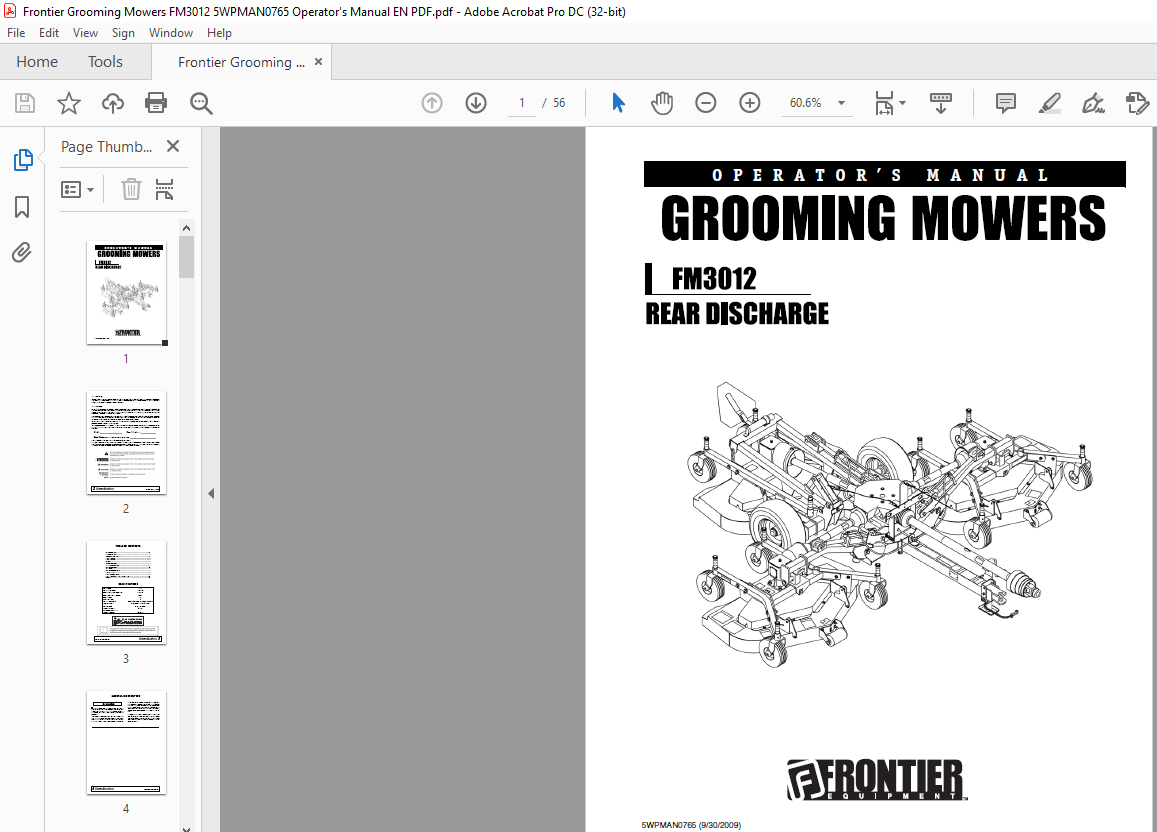The image size is (1157, 832).
Task: Open the Sign document pen tool
Action: point(1093,103)
